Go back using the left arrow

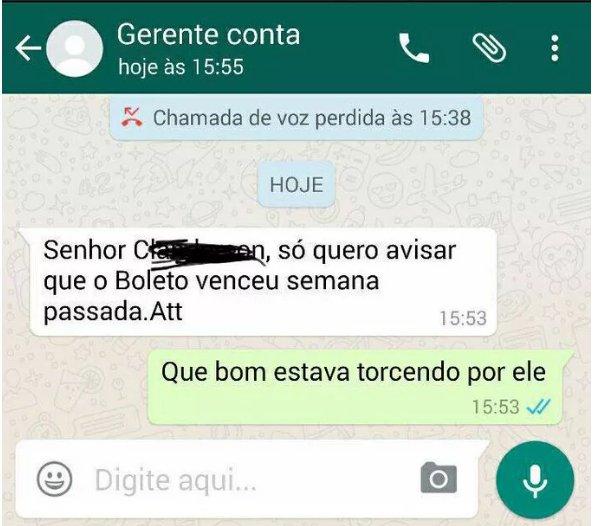click(x=28, y=48)
